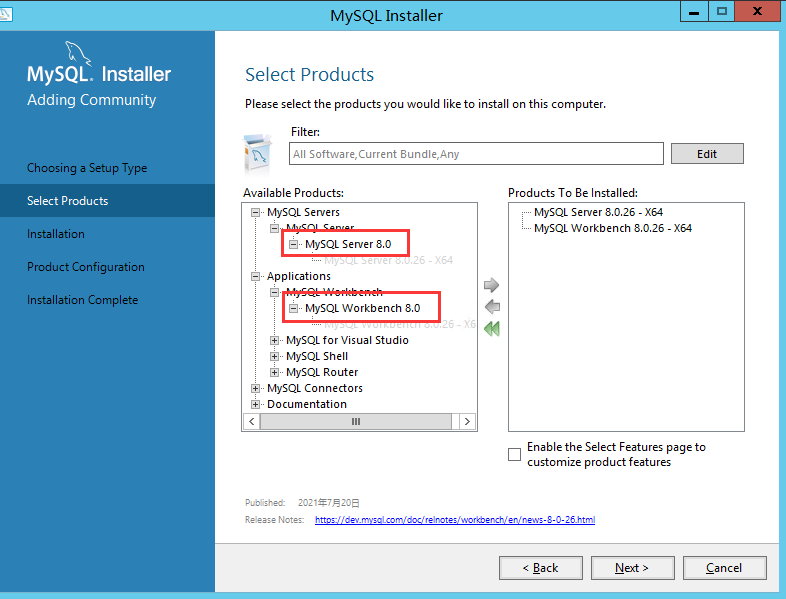Select MySQL for Visual Studio label
The image size is (786, 599).
point(347,340)
